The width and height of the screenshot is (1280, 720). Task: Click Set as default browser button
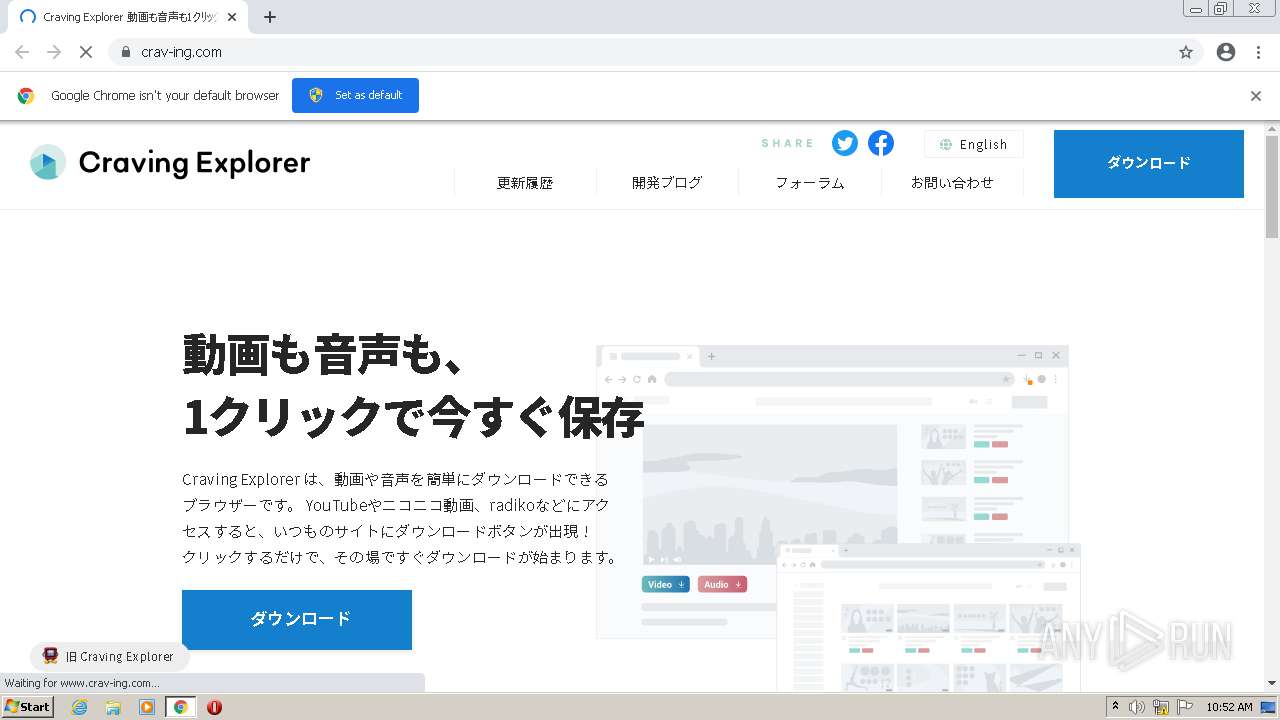[x=355, y=95]
